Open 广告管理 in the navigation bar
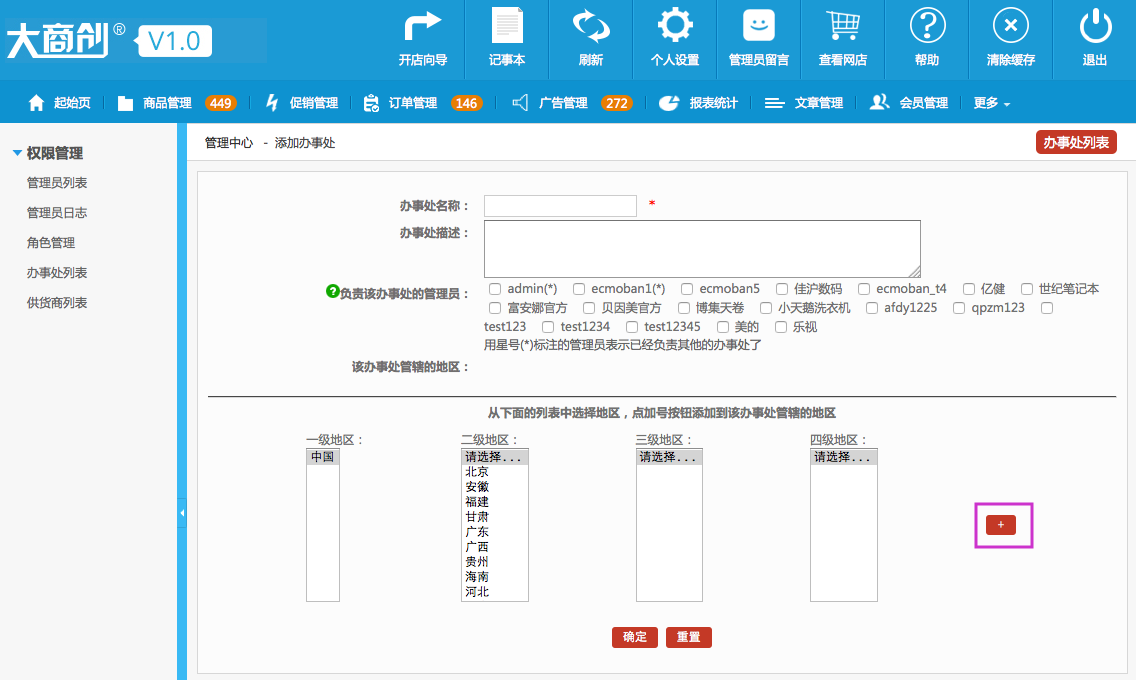 [x=572, y=103]
